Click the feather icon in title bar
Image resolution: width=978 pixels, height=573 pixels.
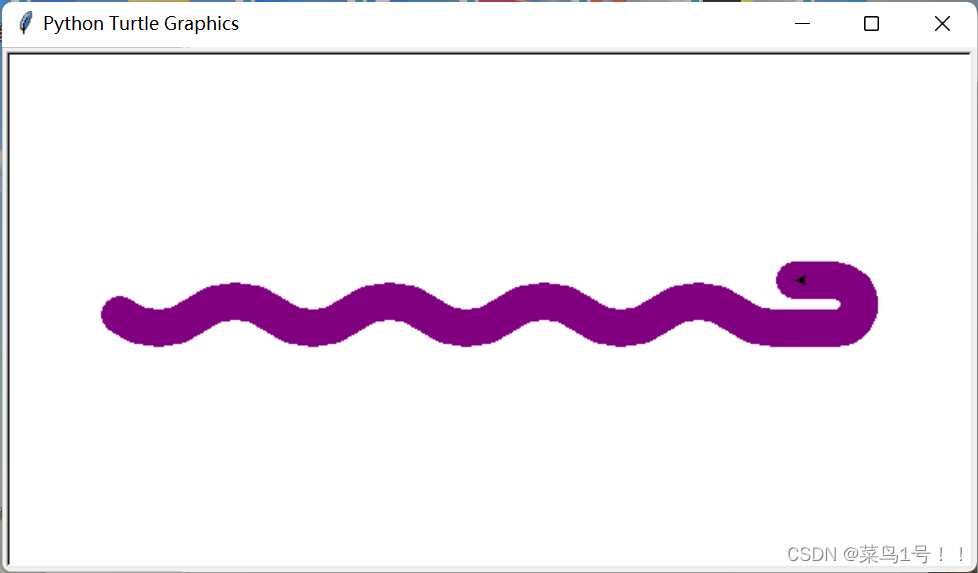point(25,24)
